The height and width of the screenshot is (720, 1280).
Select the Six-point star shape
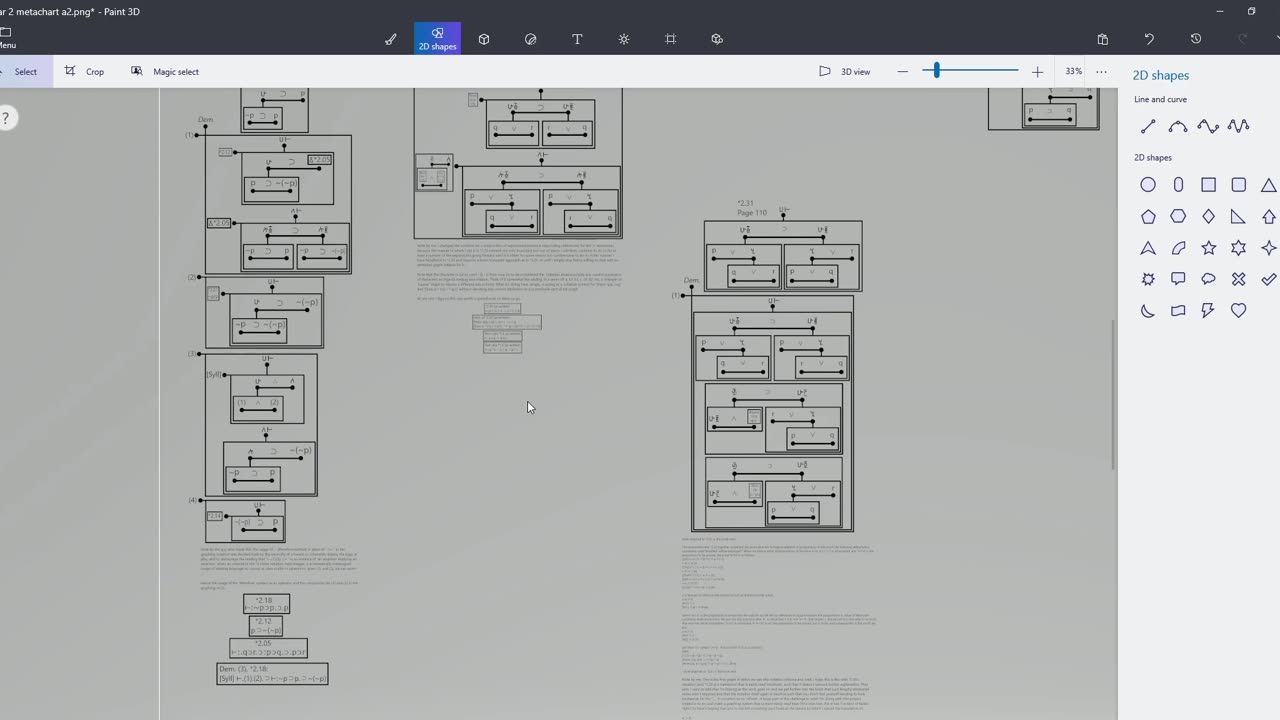point(1239,247)
